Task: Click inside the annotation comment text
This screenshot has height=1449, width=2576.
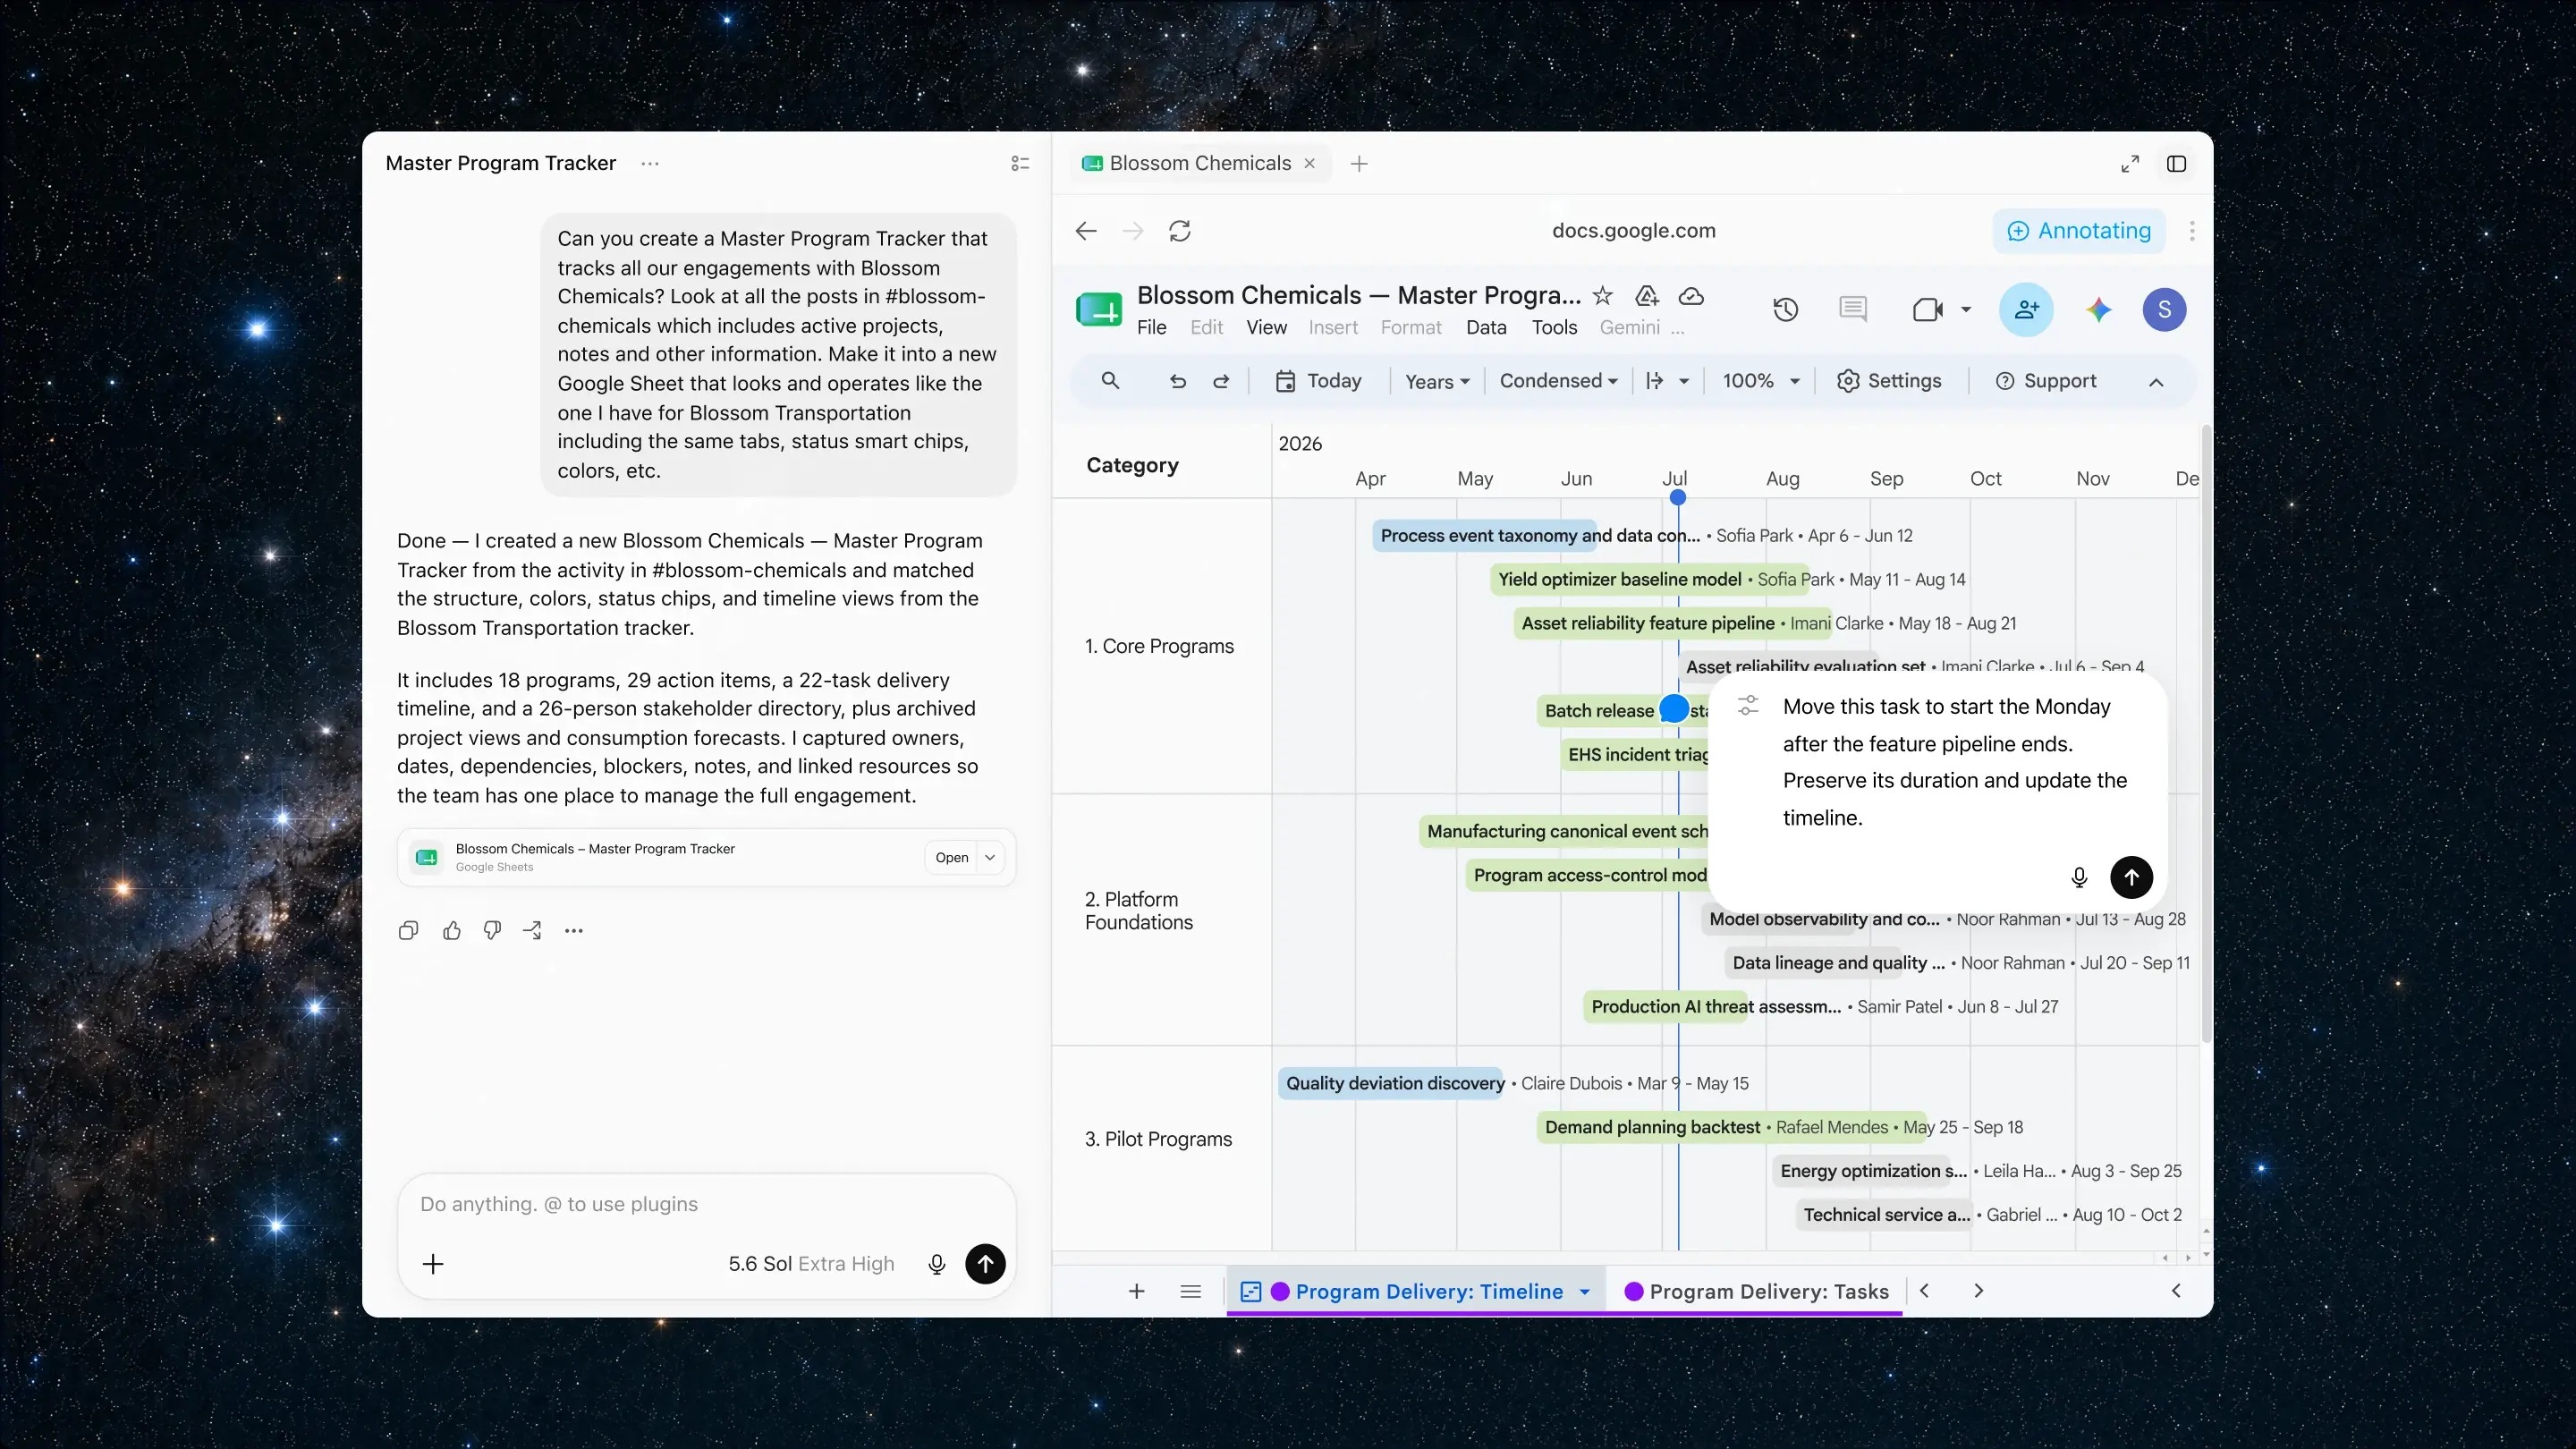Action: tap(1954, 762)
